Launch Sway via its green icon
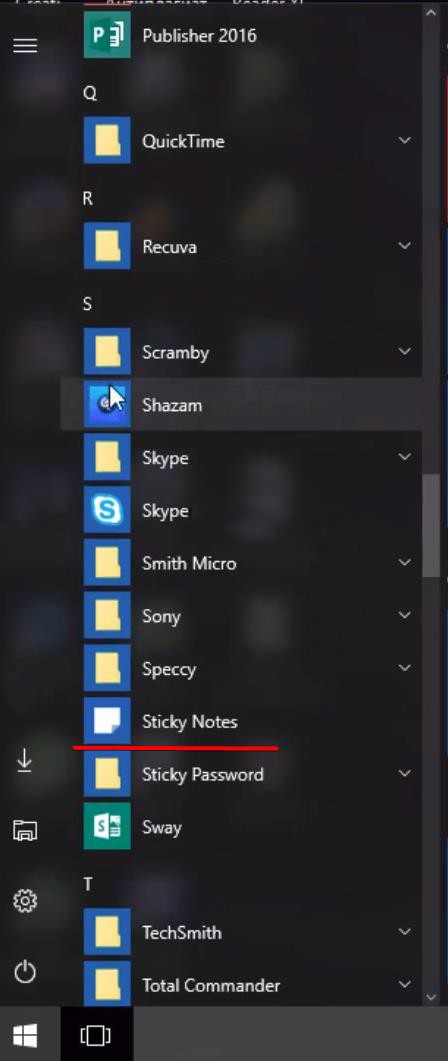Viewport: 448px width, 1061px height. [x=107, y=827]
